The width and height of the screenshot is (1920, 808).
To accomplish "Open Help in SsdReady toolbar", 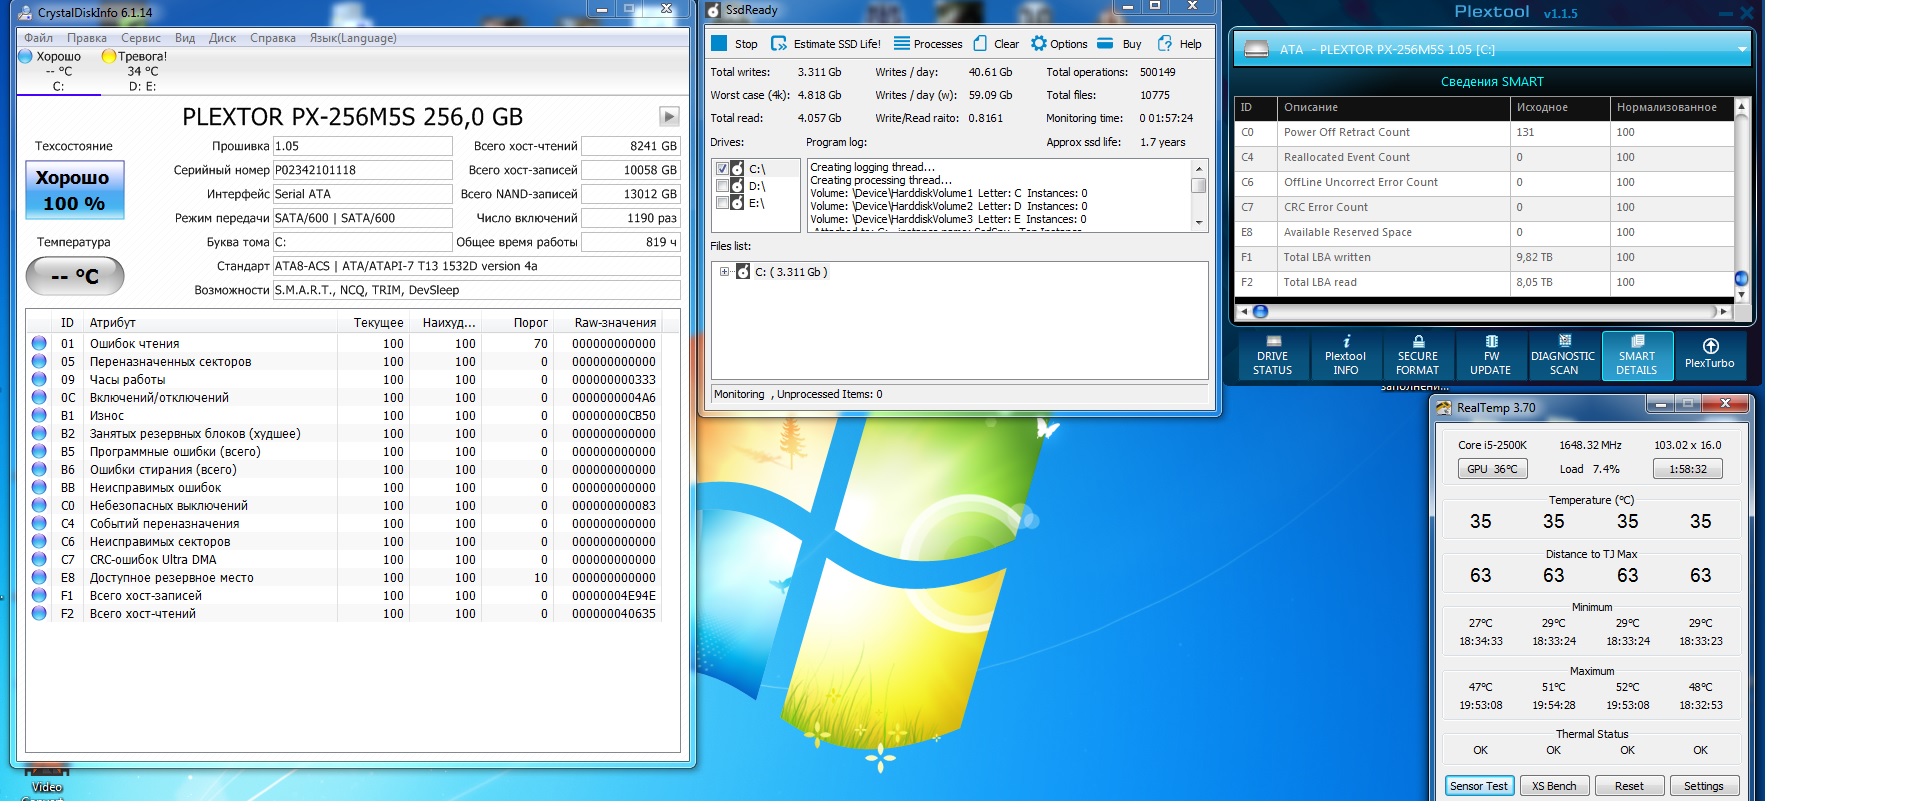I will pos(1180,44).
